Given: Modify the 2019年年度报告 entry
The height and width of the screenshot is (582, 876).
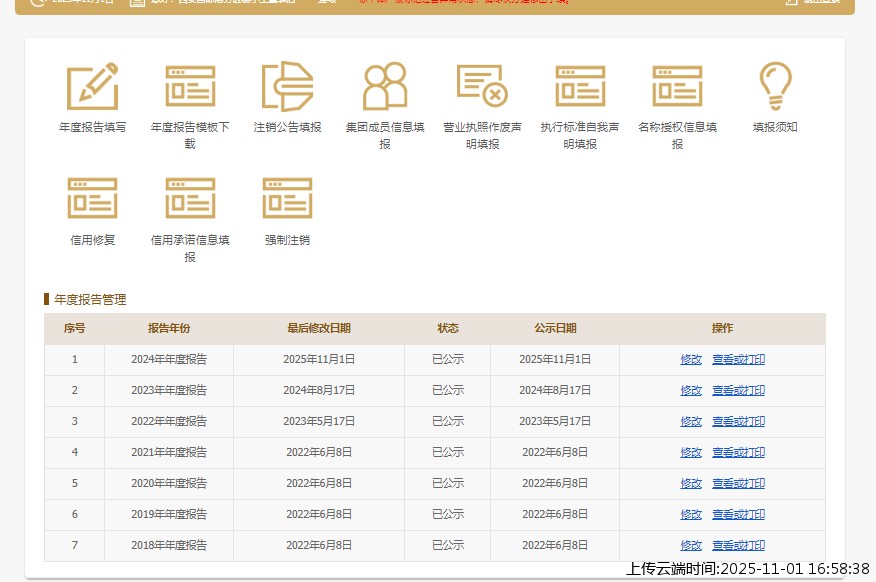Looking at the screenshot, I should point(691,515).
